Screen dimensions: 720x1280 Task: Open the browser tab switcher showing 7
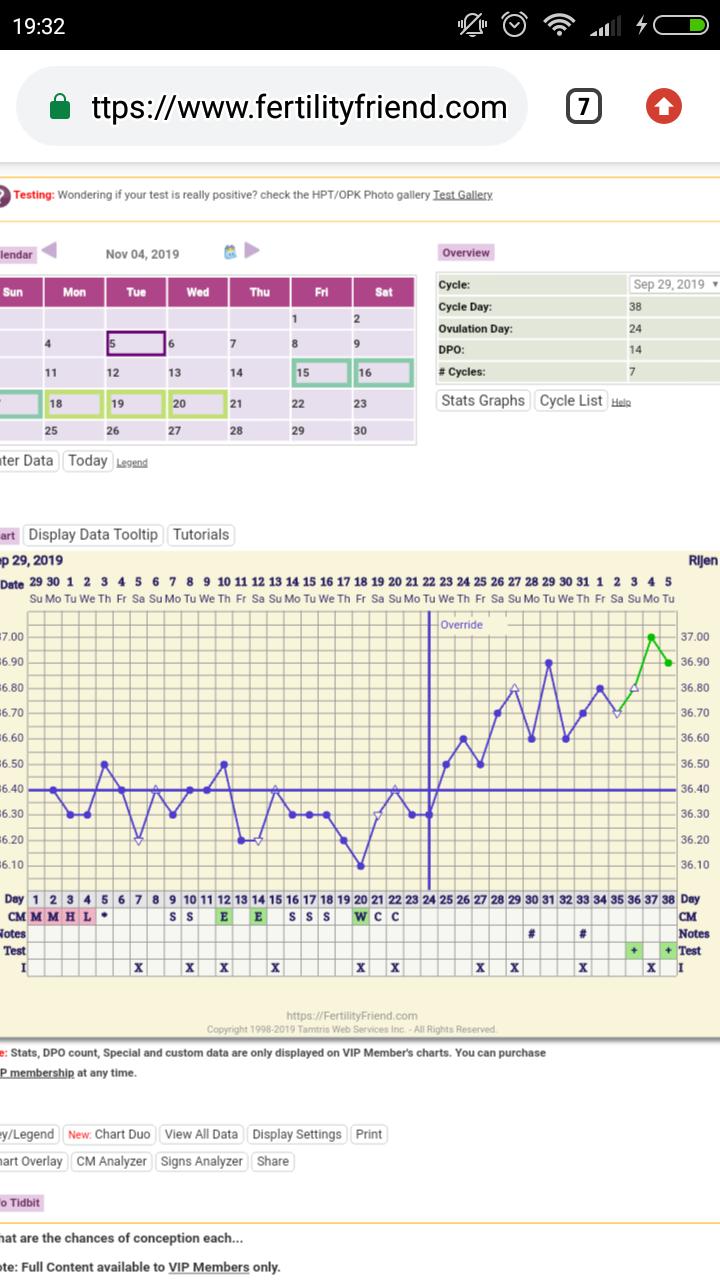pos(583,106)
